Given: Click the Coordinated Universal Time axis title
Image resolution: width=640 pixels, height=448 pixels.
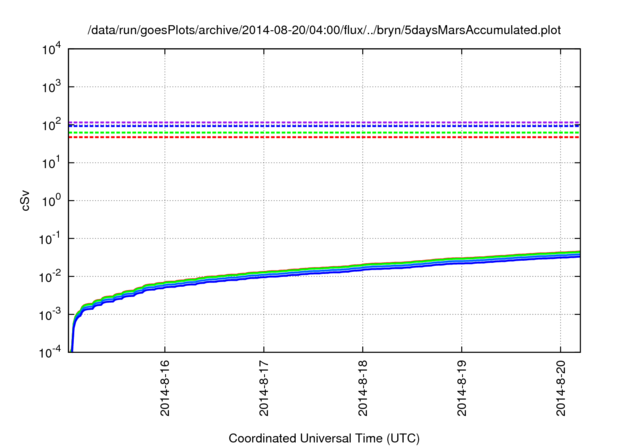Looking at the screenshot, I should click(324, 439).
